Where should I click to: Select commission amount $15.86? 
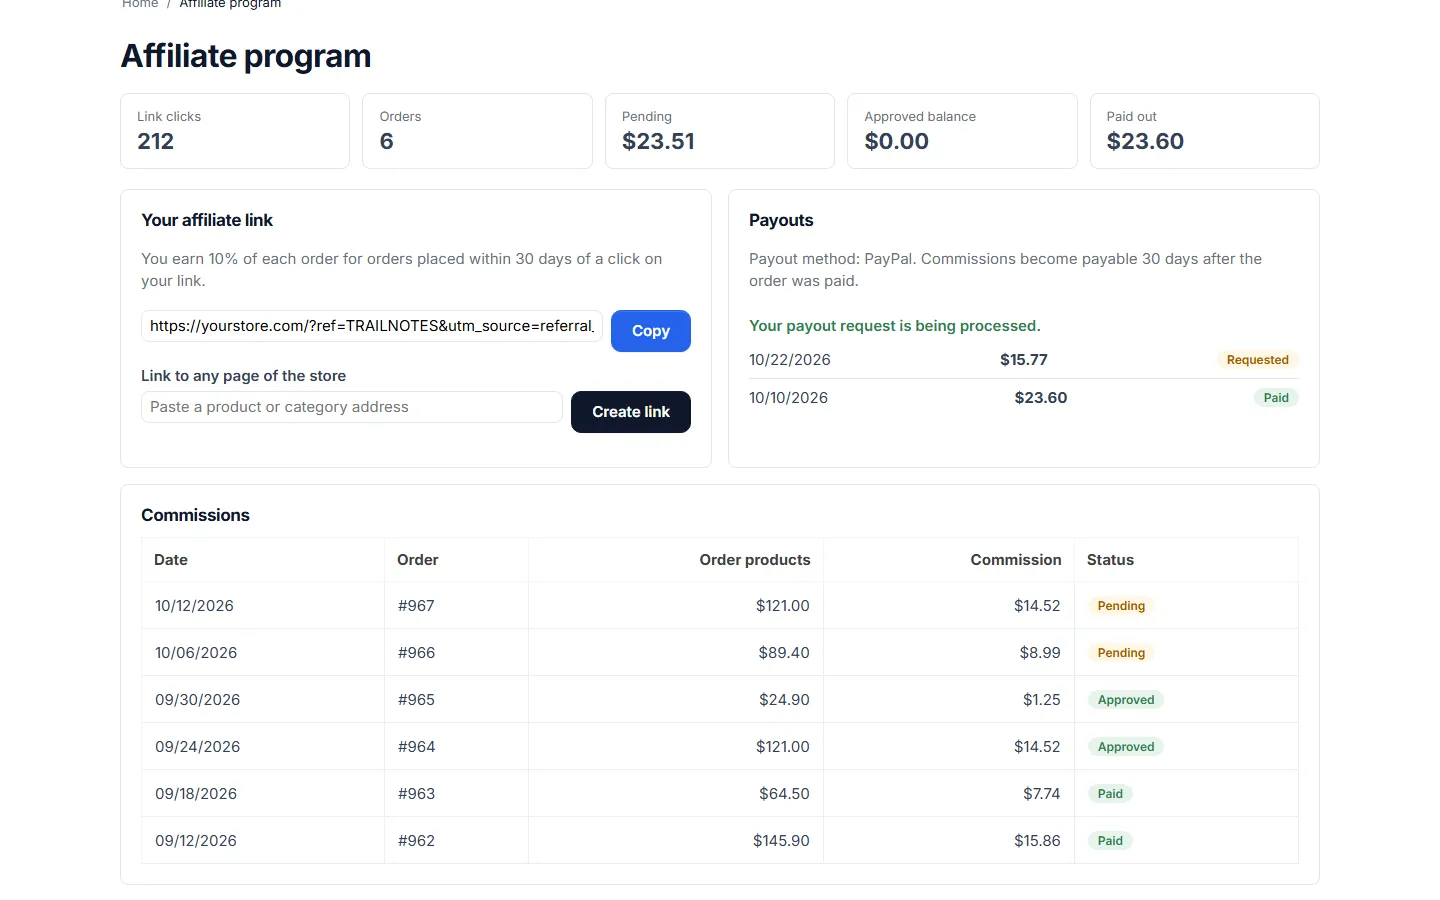click(x=1037, y=841)
